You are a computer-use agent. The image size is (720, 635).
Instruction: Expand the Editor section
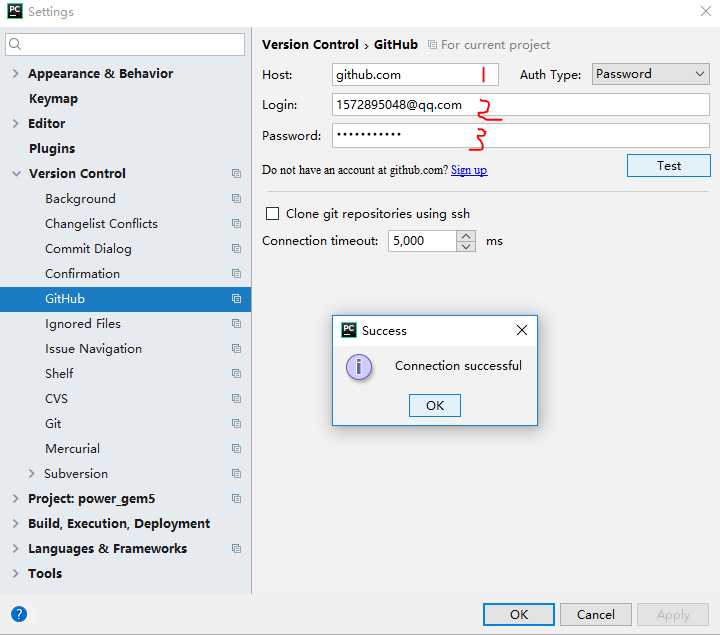[x=15, y=124]
